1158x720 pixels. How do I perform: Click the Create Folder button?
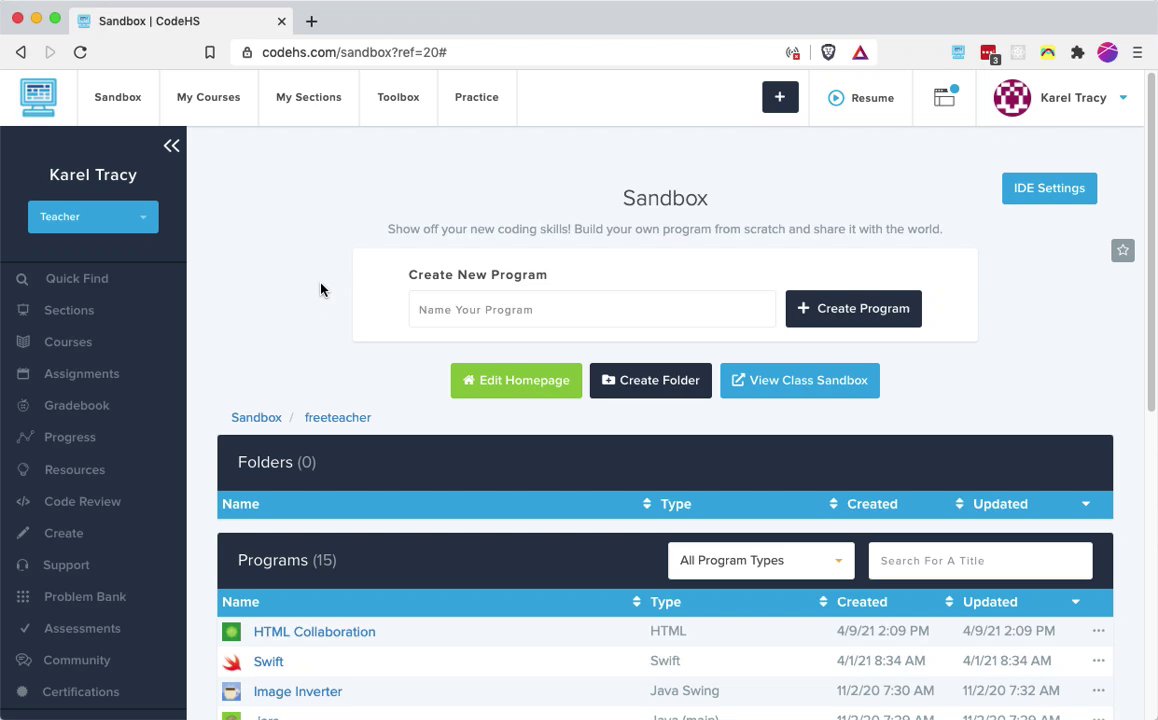(x=651, y=380)
